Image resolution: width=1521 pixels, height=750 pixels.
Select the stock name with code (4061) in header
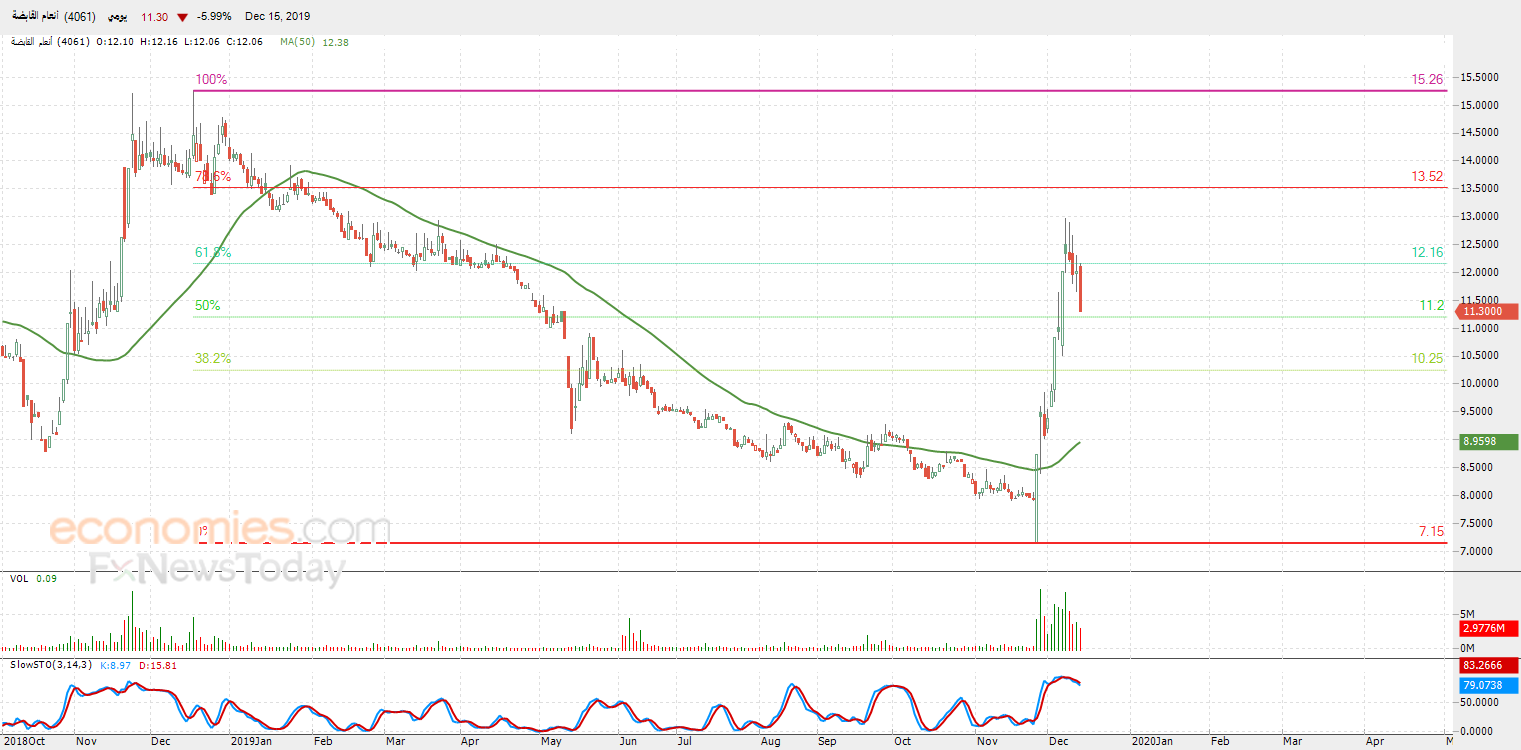(x=54, y=16)
